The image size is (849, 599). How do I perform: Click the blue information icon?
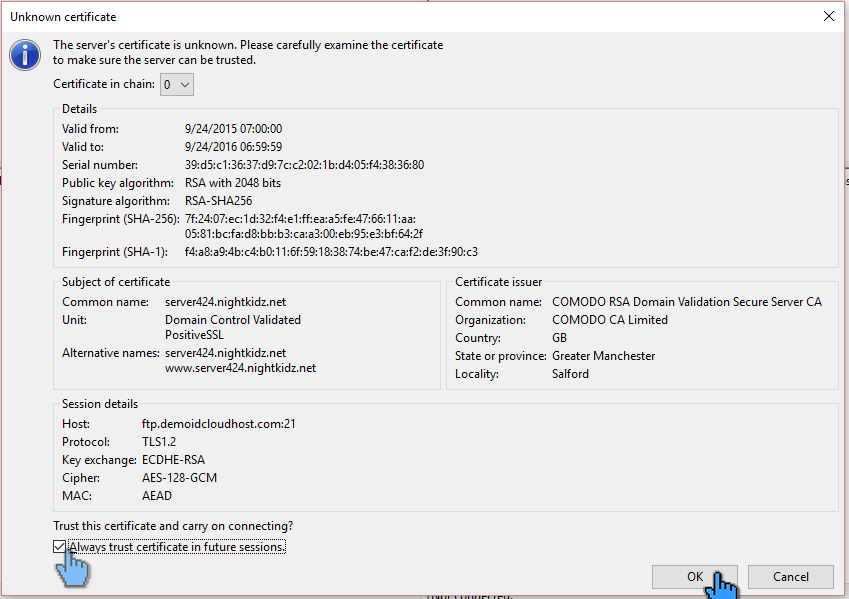coord(25,55)
